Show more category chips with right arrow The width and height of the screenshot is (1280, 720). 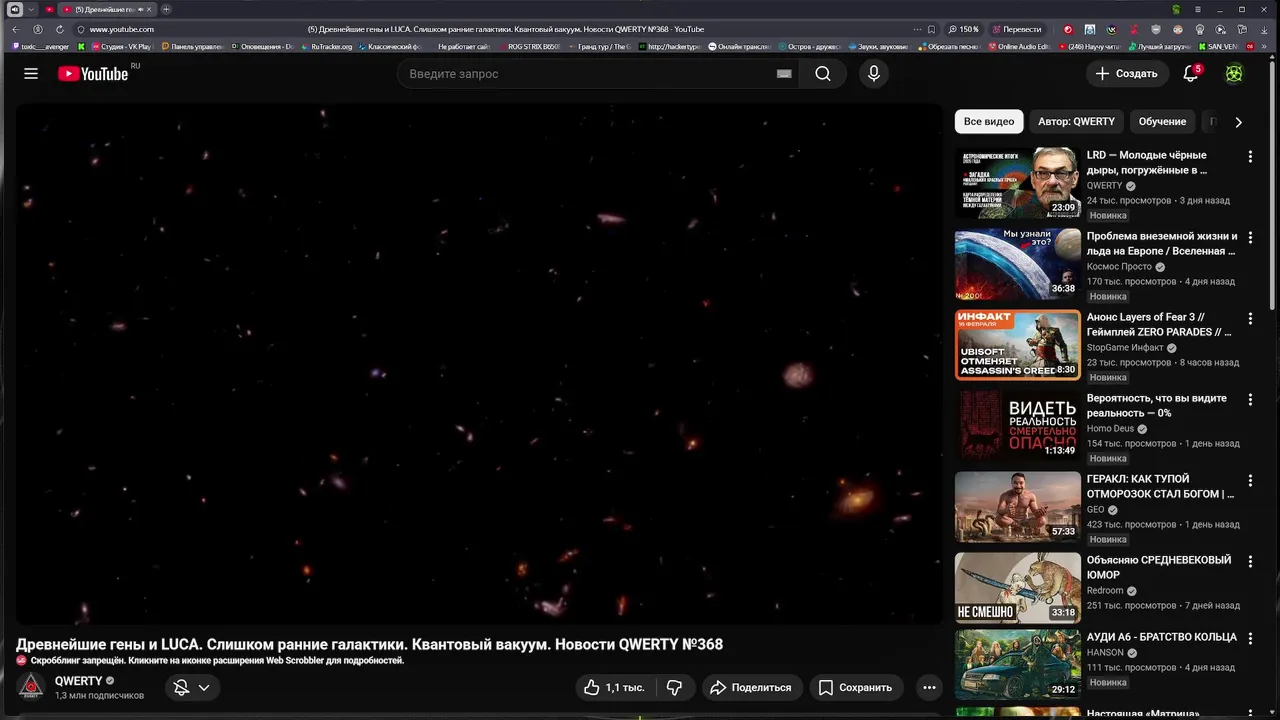[1238, 122]
